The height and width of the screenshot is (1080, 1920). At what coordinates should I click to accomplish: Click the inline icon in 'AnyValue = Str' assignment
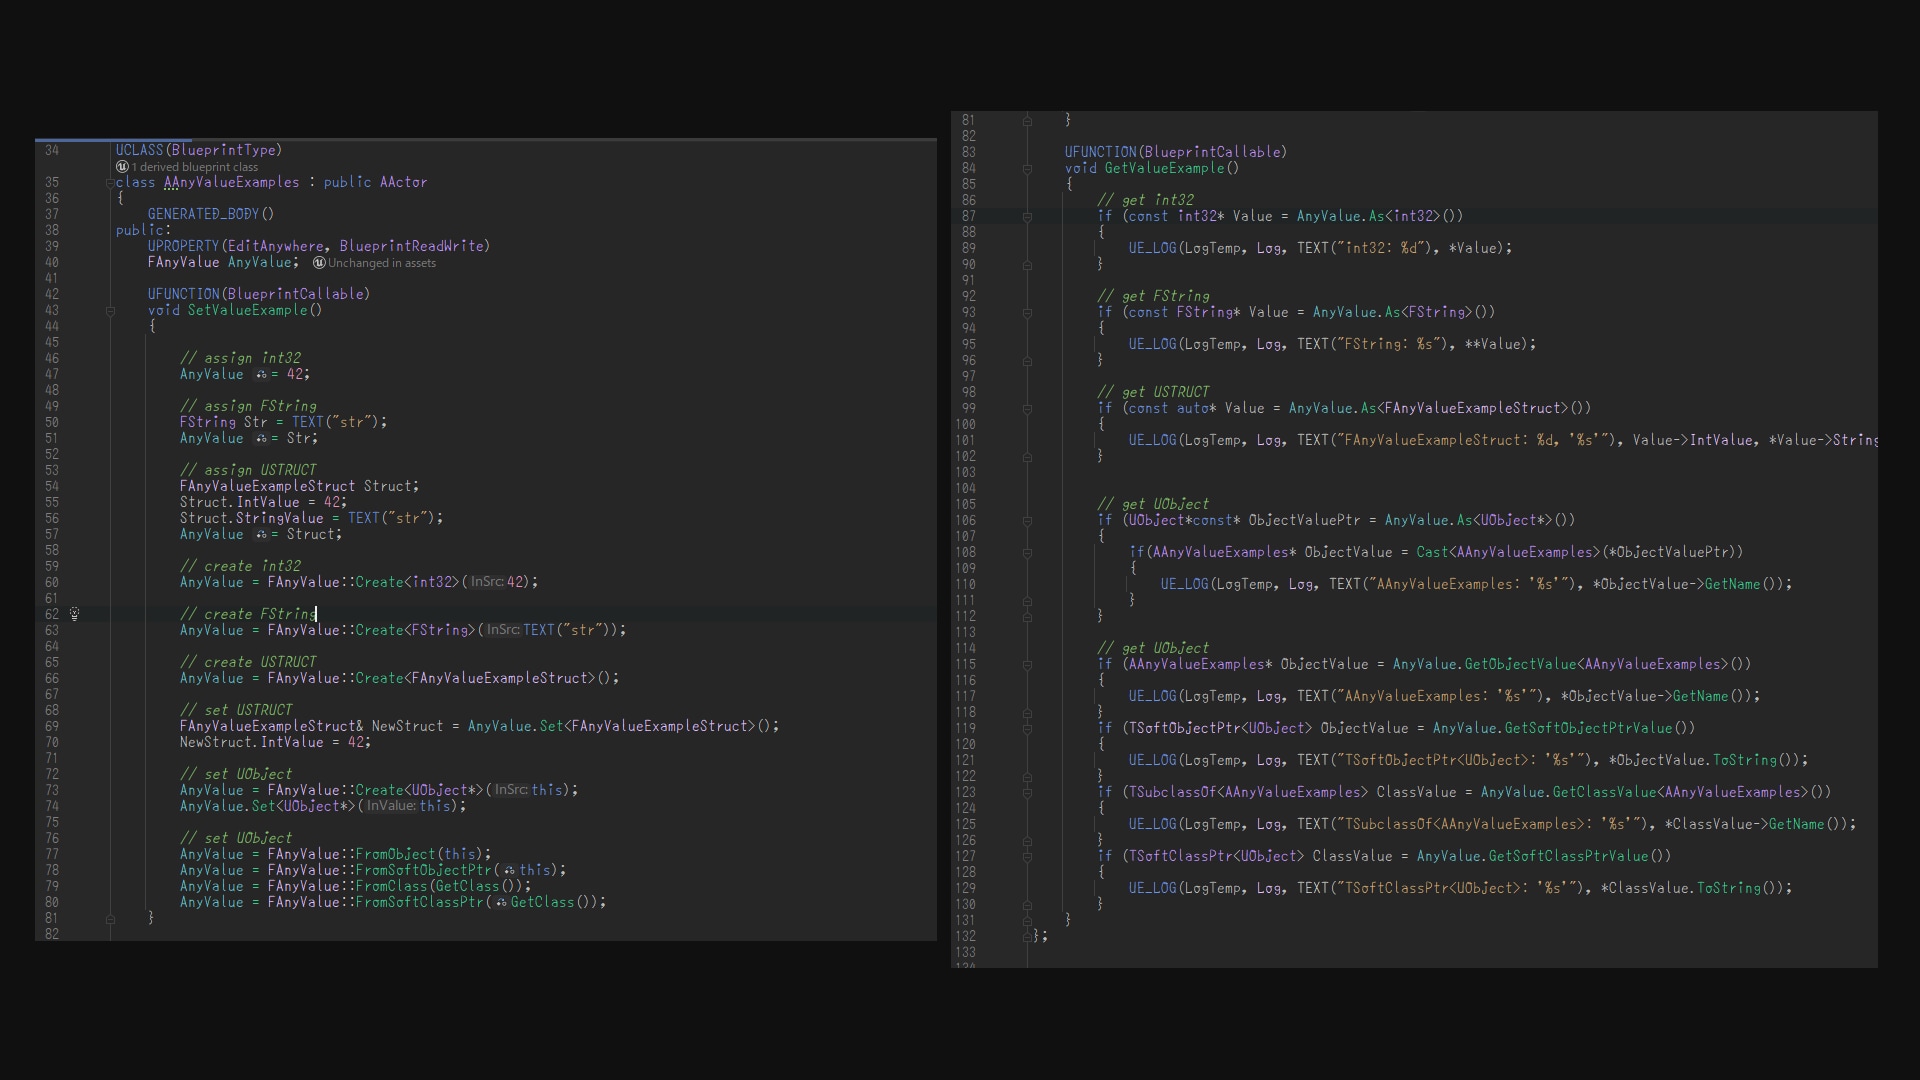[x=263, y=439]
